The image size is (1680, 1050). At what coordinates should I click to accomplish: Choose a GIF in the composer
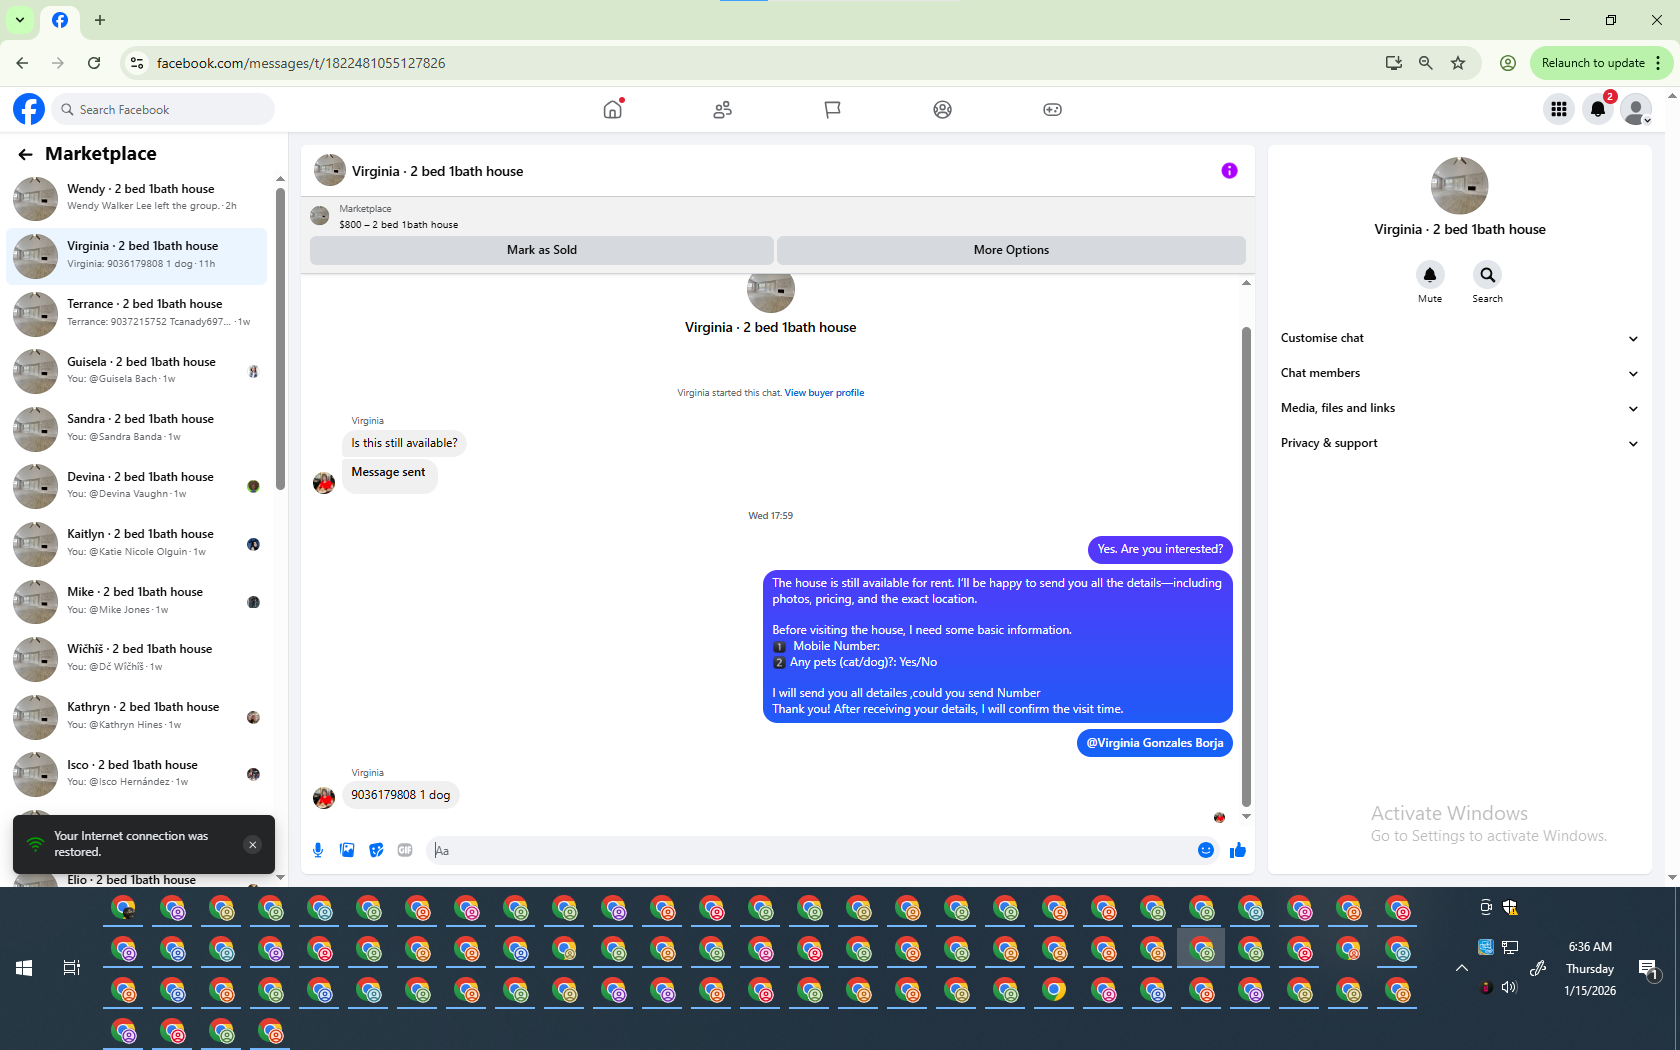point(405,850)
